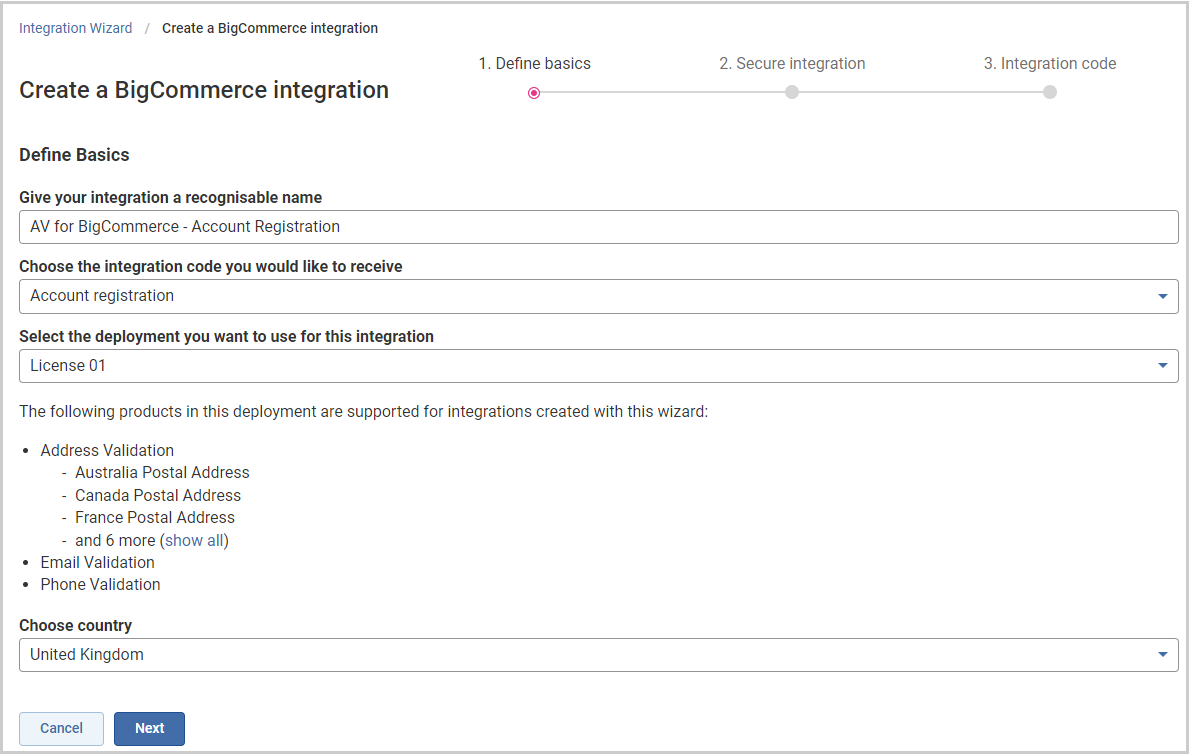Click the Email Validation list item
Screen dimensions: 1189x754
(98, 562)
